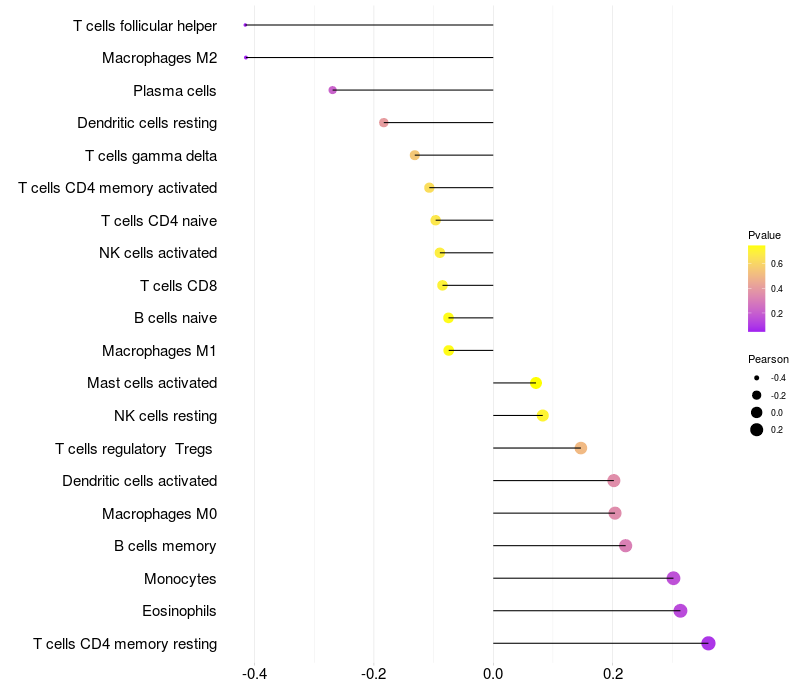
Task: Select the Eosinophils data point
Action: tap(680, 611)
